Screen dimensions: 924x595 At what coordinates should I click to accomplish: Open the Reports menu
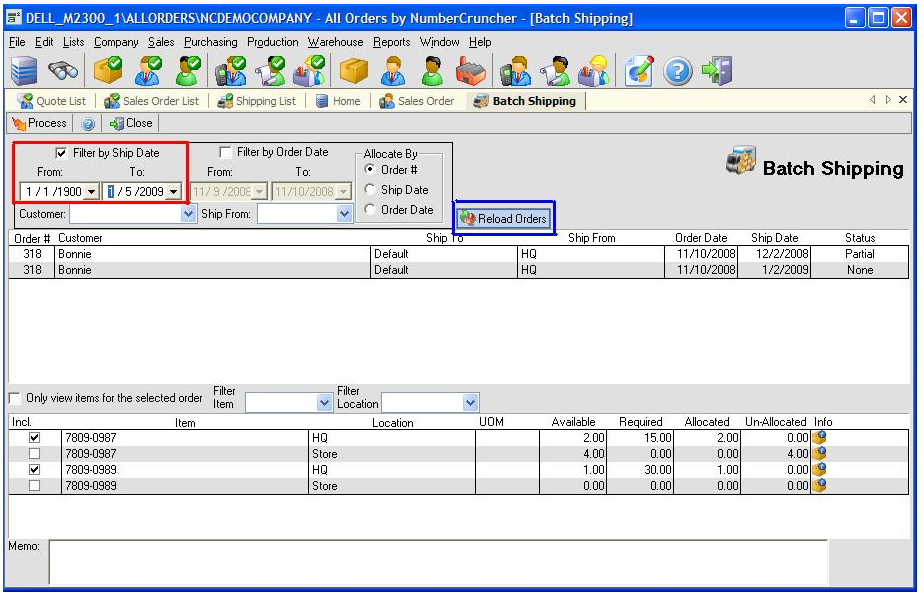coord(391,42)
